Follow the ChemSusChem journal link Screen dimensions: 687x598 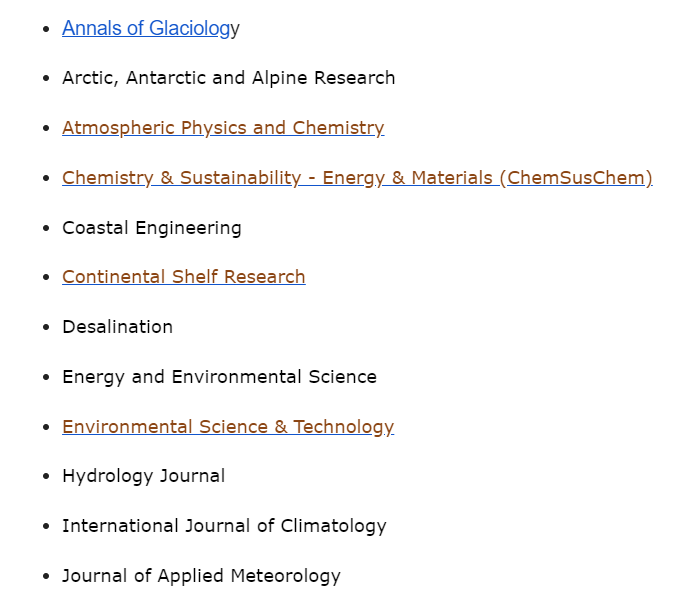(357, 178)
